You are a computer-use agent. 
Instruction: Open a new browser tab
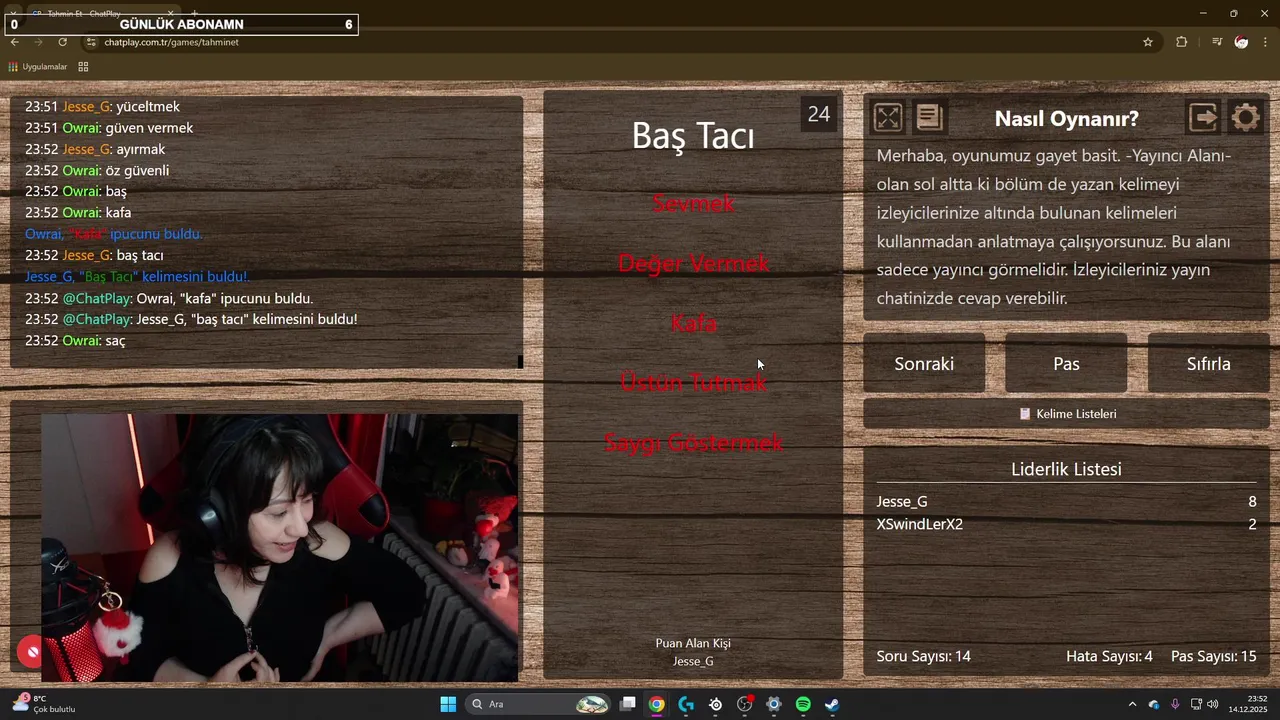[x=194, y=13]
